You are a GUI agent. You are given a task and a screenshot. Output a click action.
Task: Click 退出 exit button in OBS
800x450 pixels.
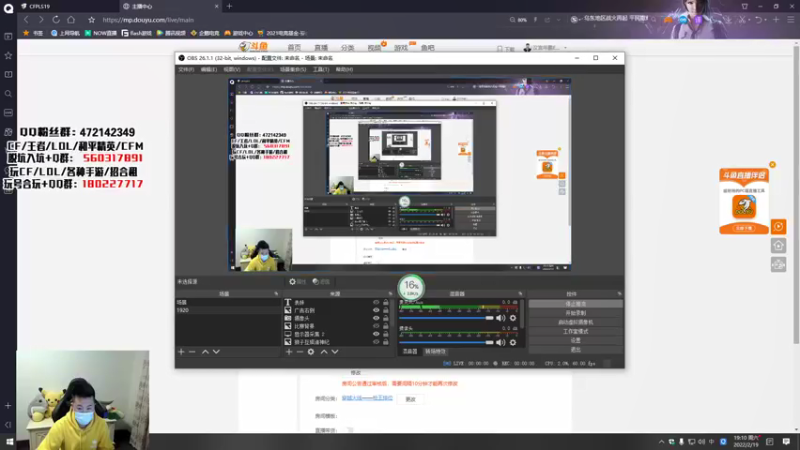click(576, 349)
